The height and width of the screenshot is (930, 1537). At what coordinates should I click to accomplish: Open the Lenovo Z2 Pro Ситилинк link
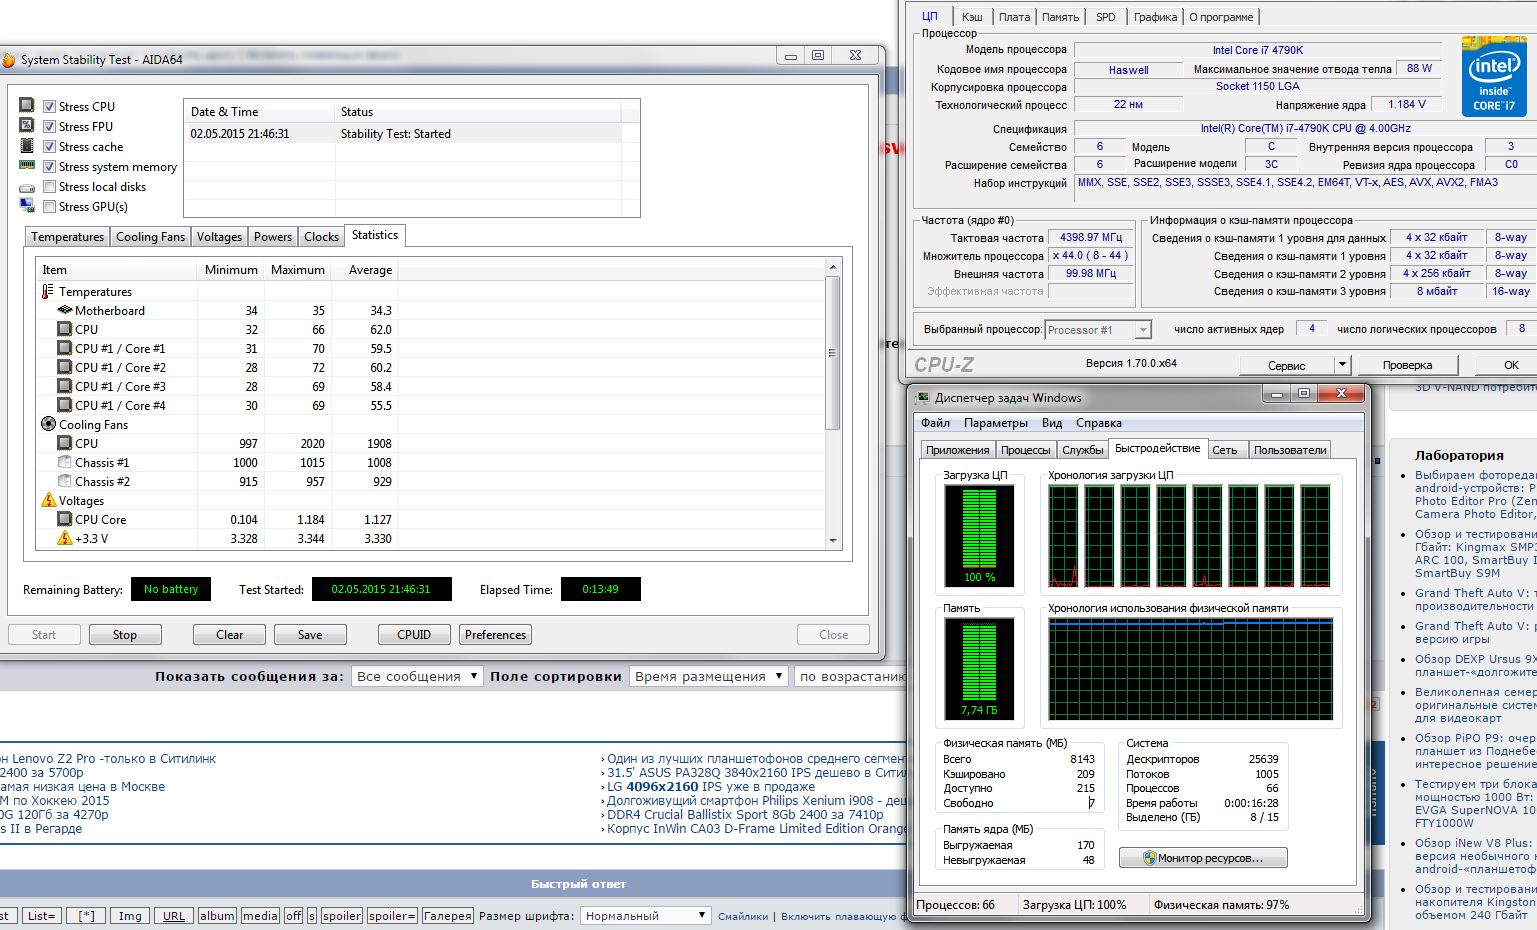(x=108, y=758)
